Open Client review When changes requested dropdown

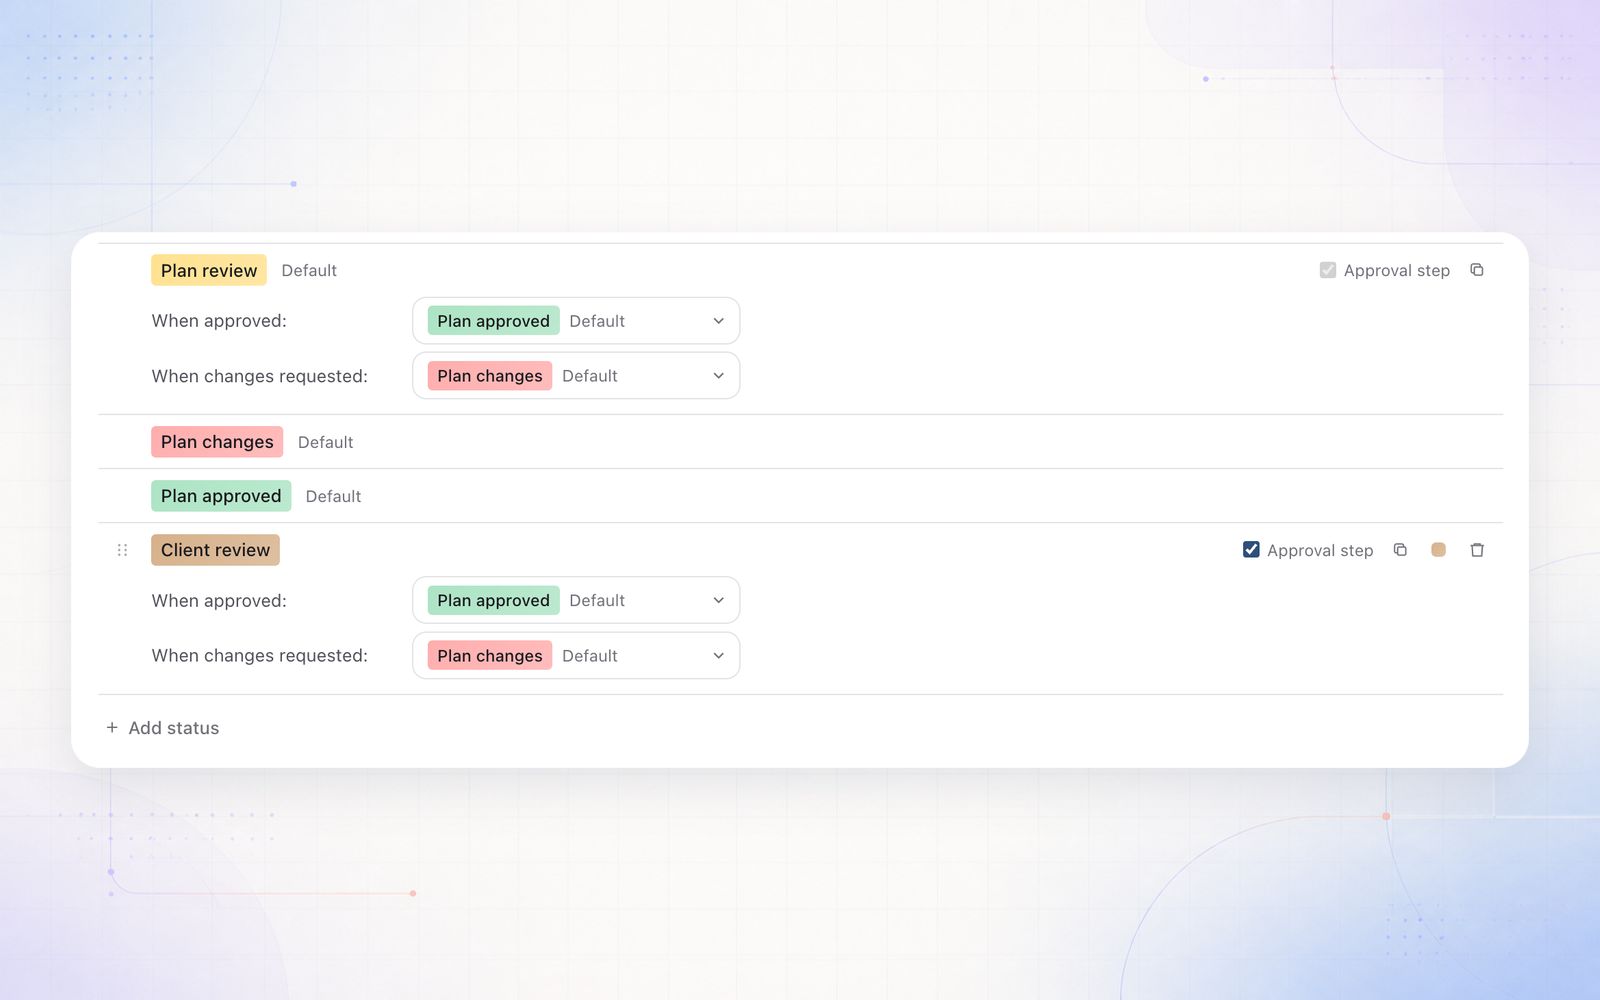click(x=576, y=656)
